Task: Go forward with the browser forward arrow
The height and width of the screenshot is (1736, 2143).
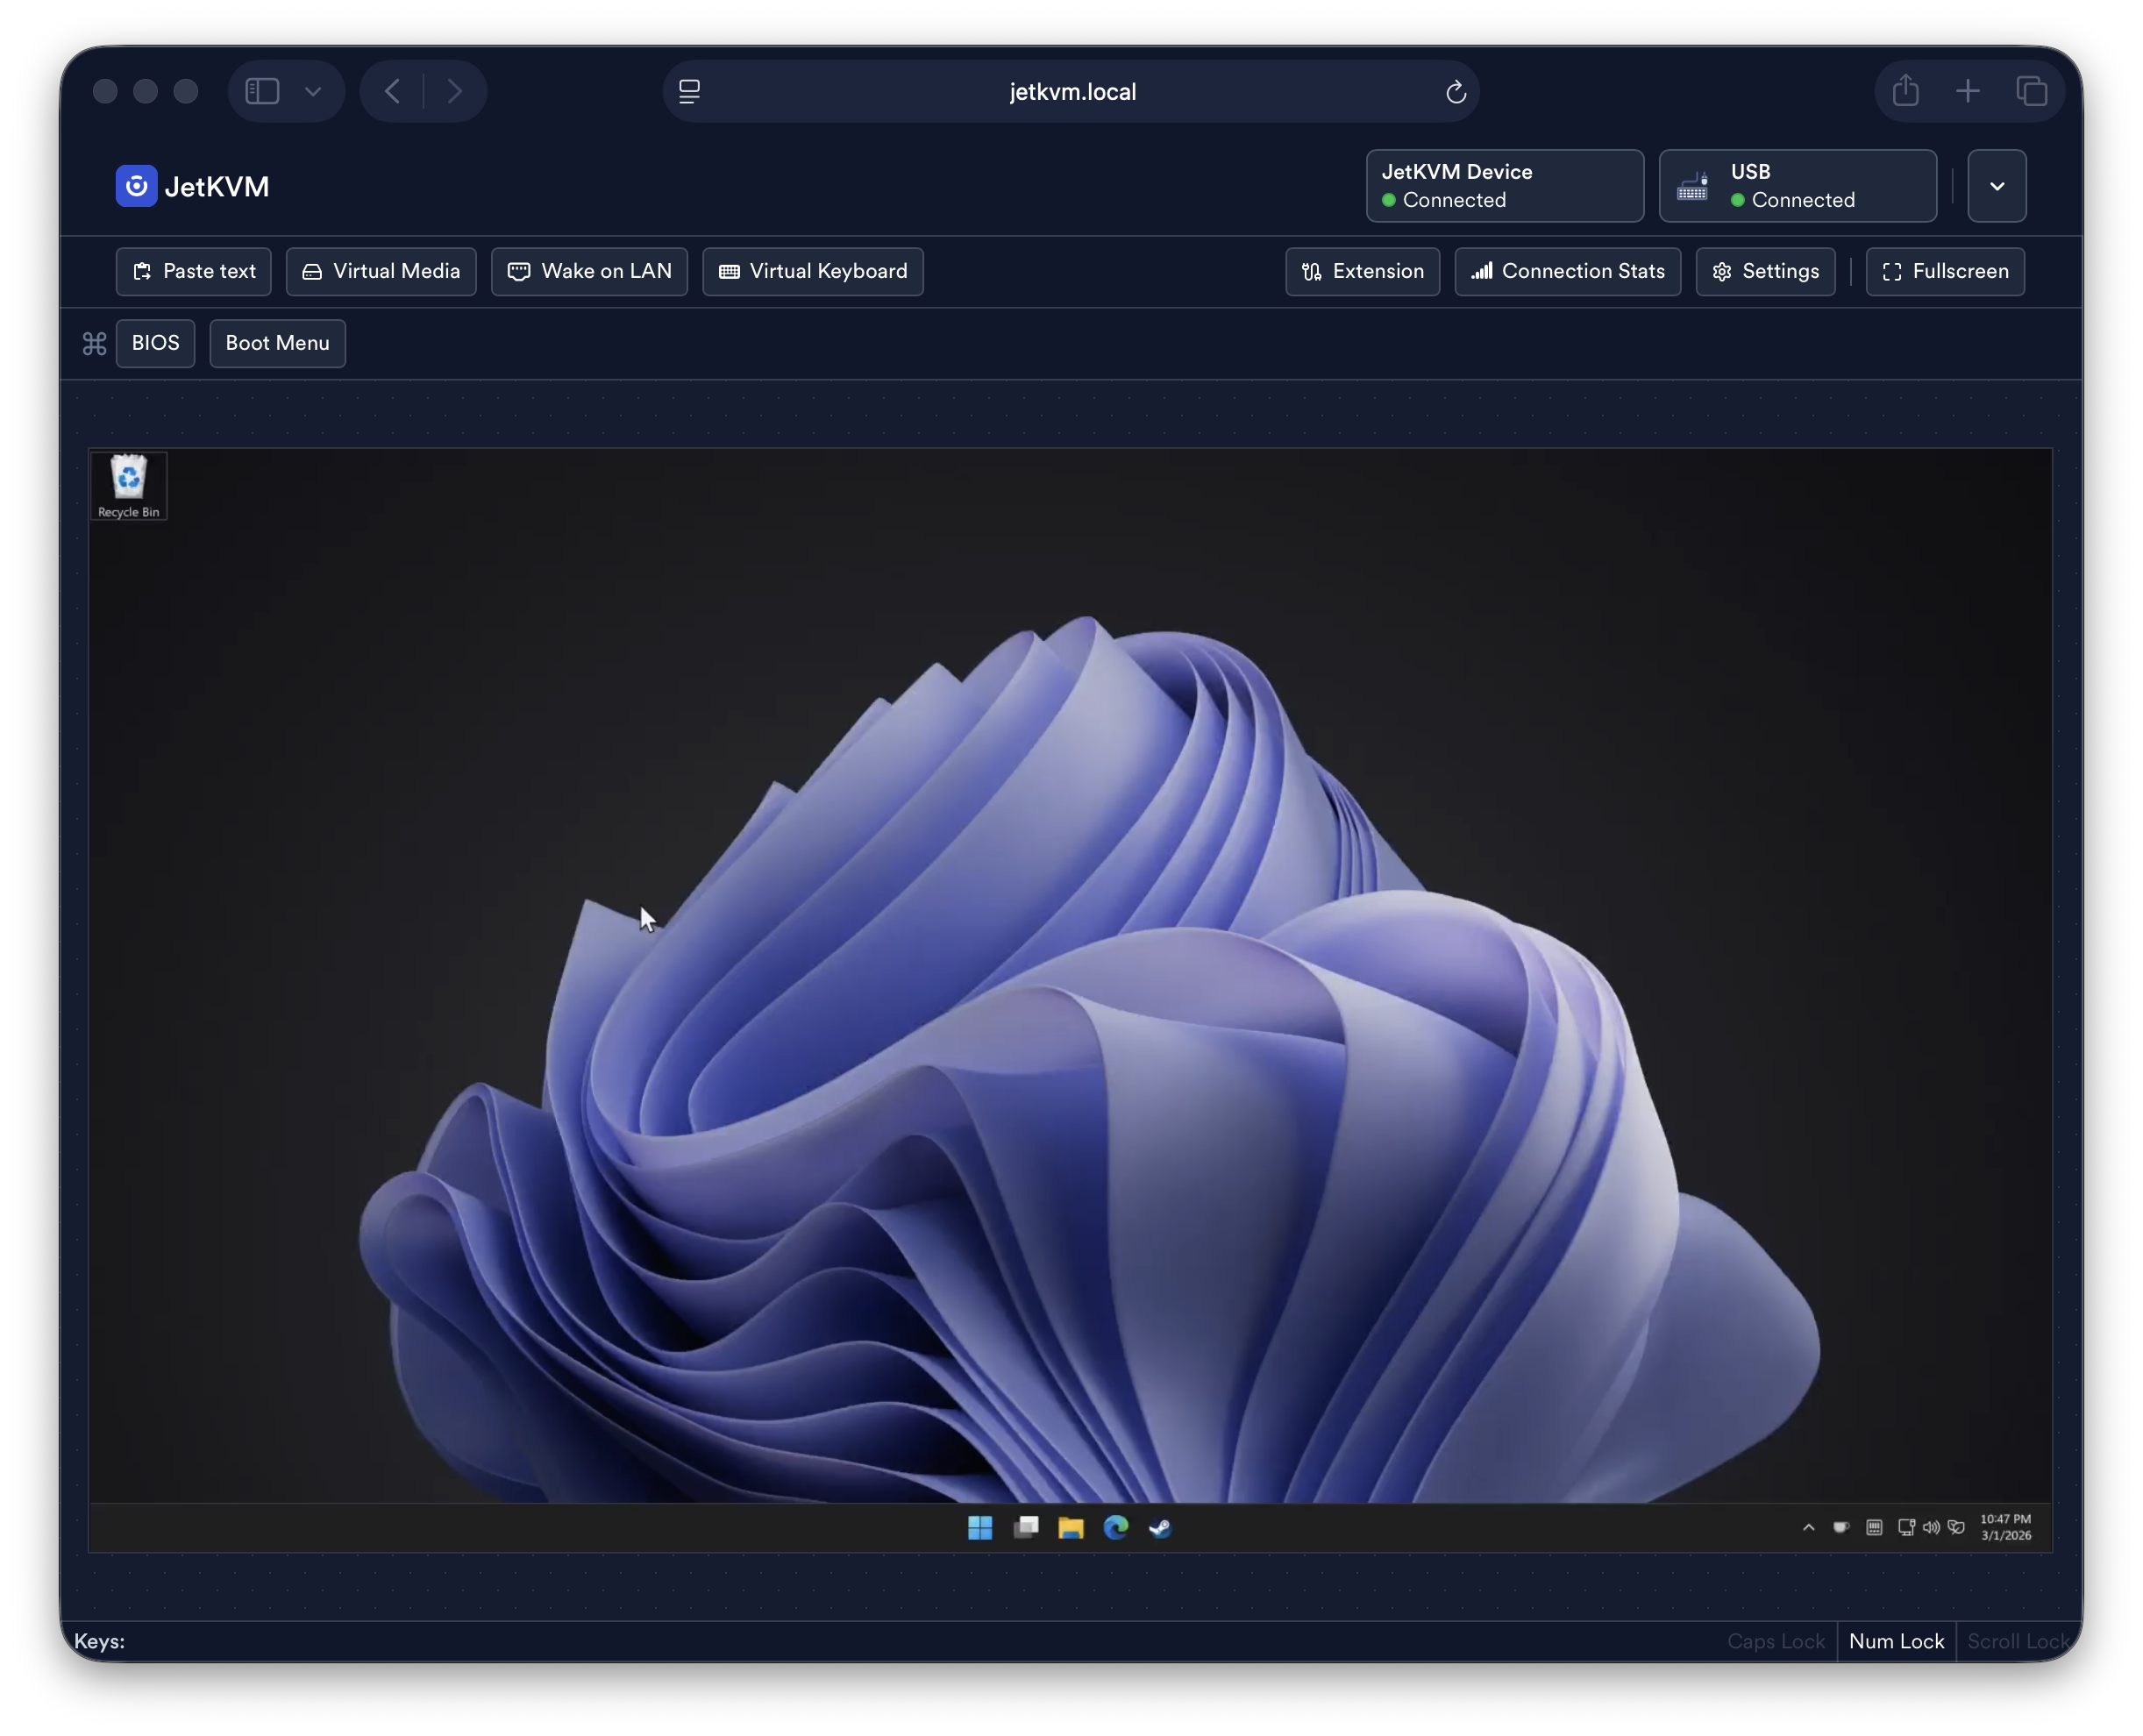Action: click(455, 92)
